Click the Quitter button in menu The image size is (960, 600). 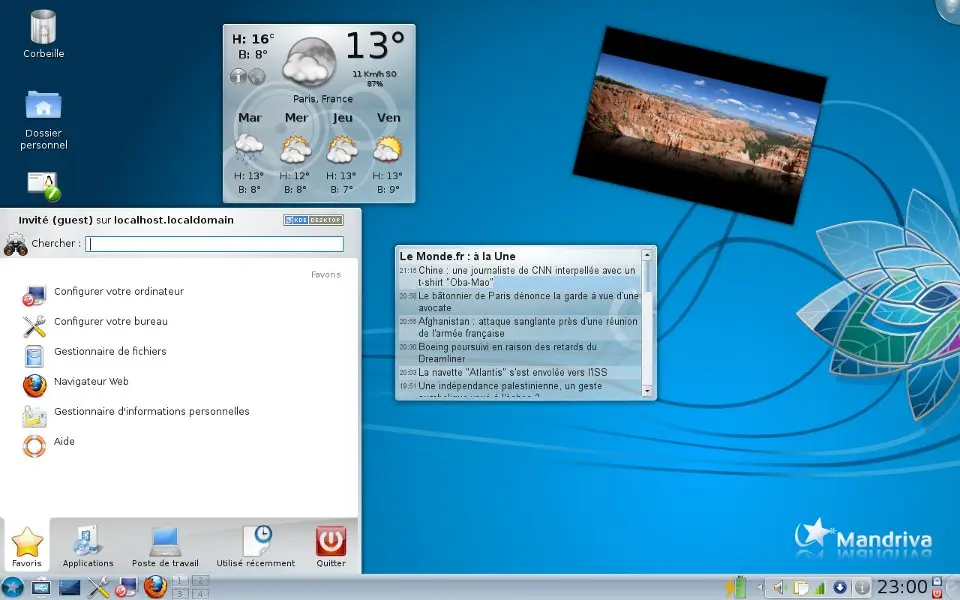click(331, 547)
